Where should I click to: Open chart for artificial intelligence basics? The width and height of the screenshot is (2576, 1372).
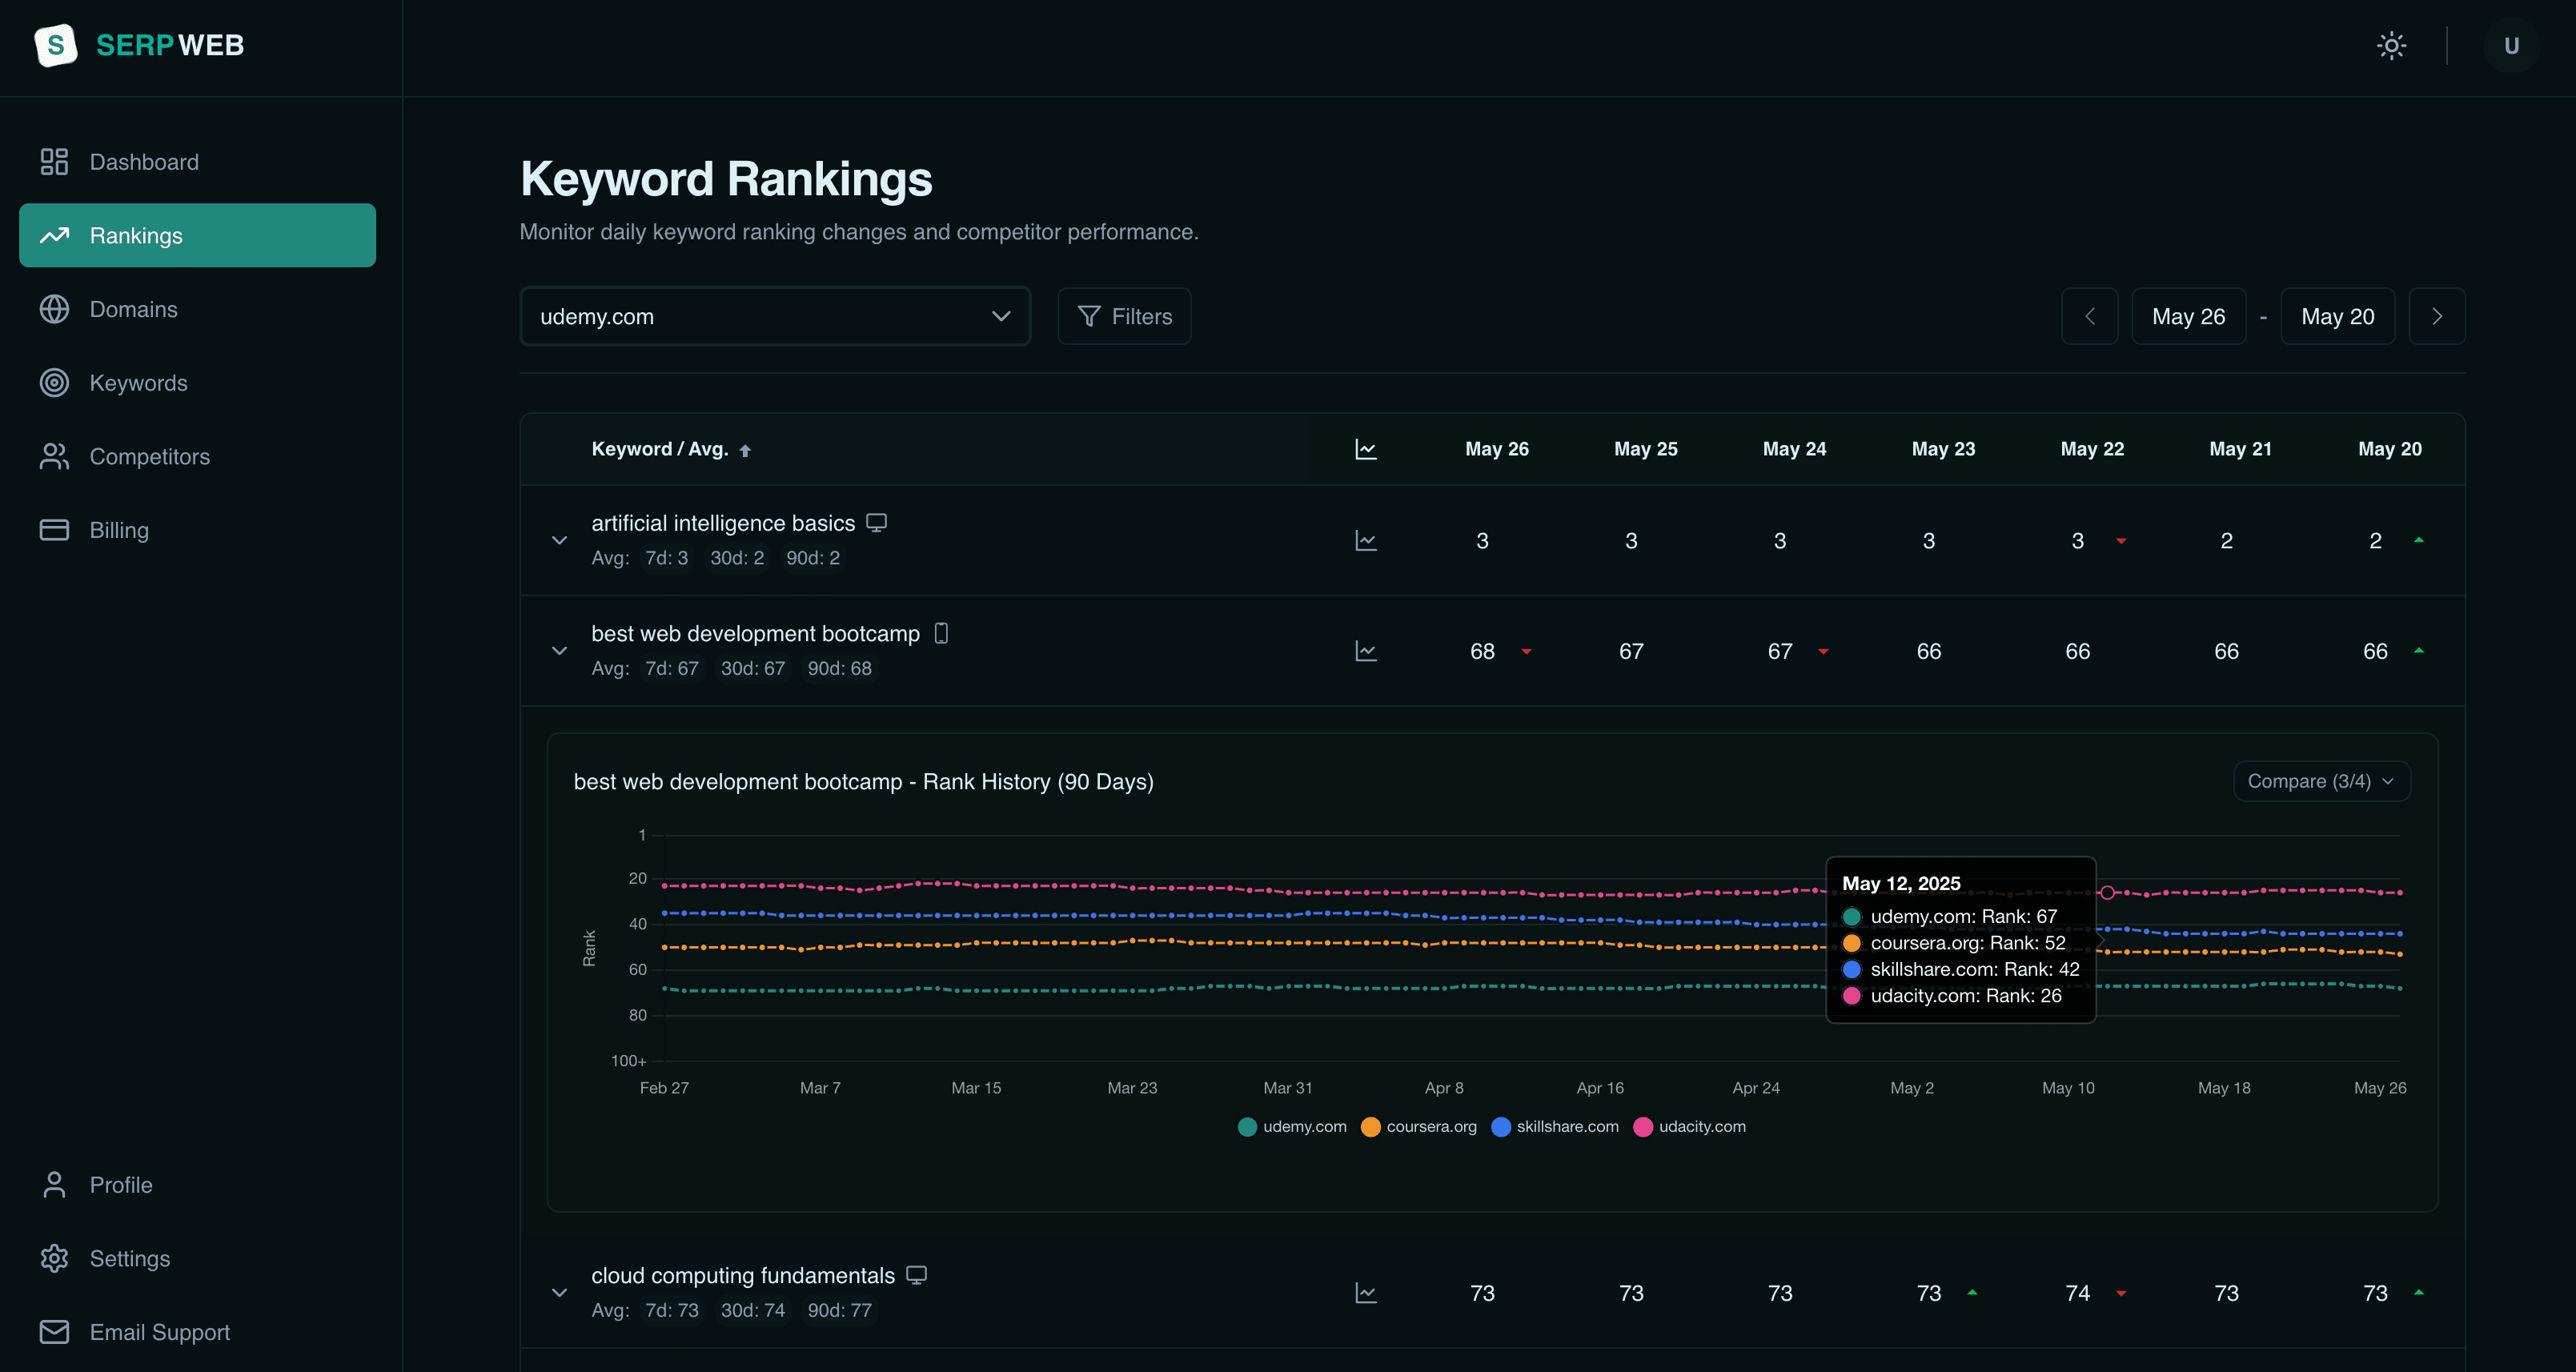(1365, 541)
